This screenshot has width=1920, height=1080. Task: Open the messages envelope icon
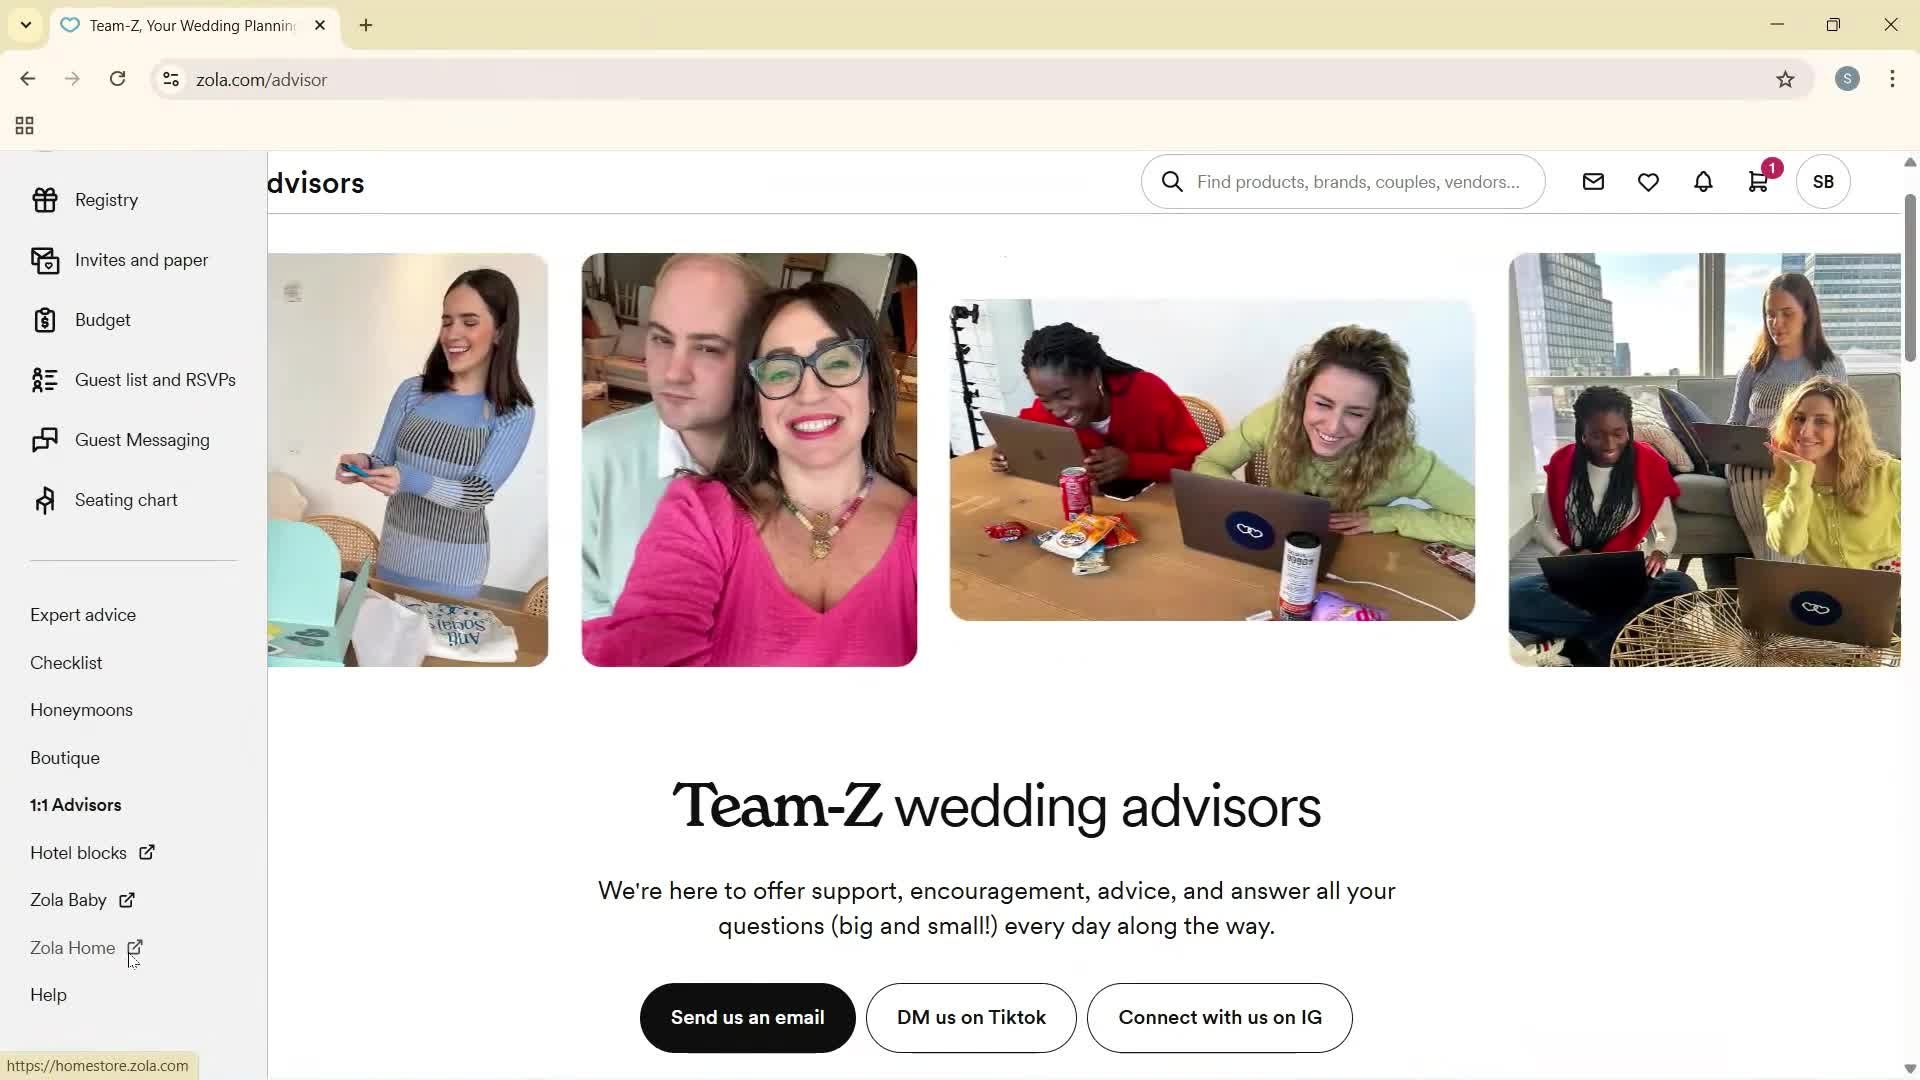click(x=1593, y=182)
